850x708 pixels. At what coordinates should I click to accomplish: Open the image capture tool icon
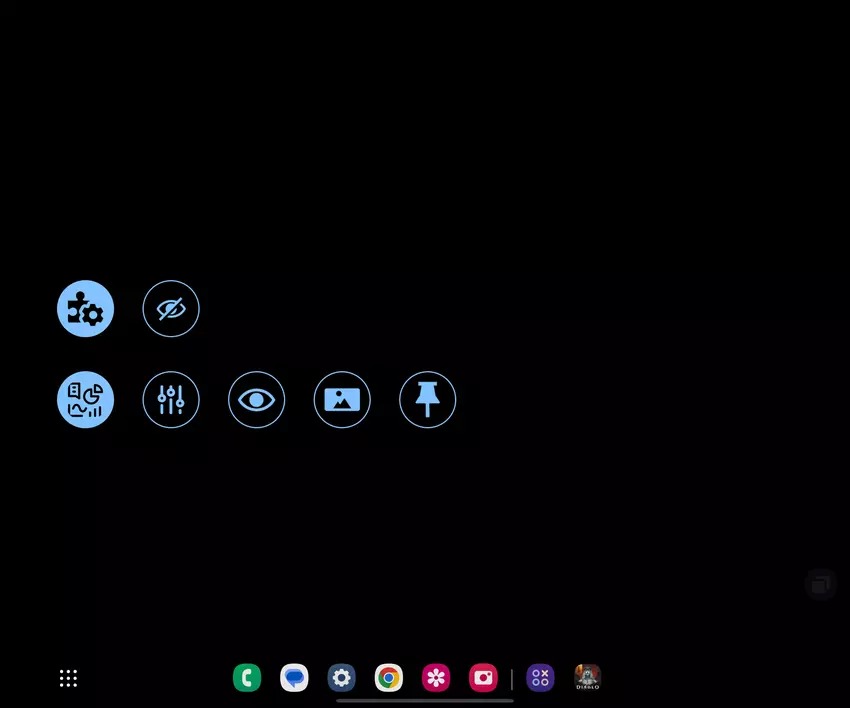(x=342, y=400)
